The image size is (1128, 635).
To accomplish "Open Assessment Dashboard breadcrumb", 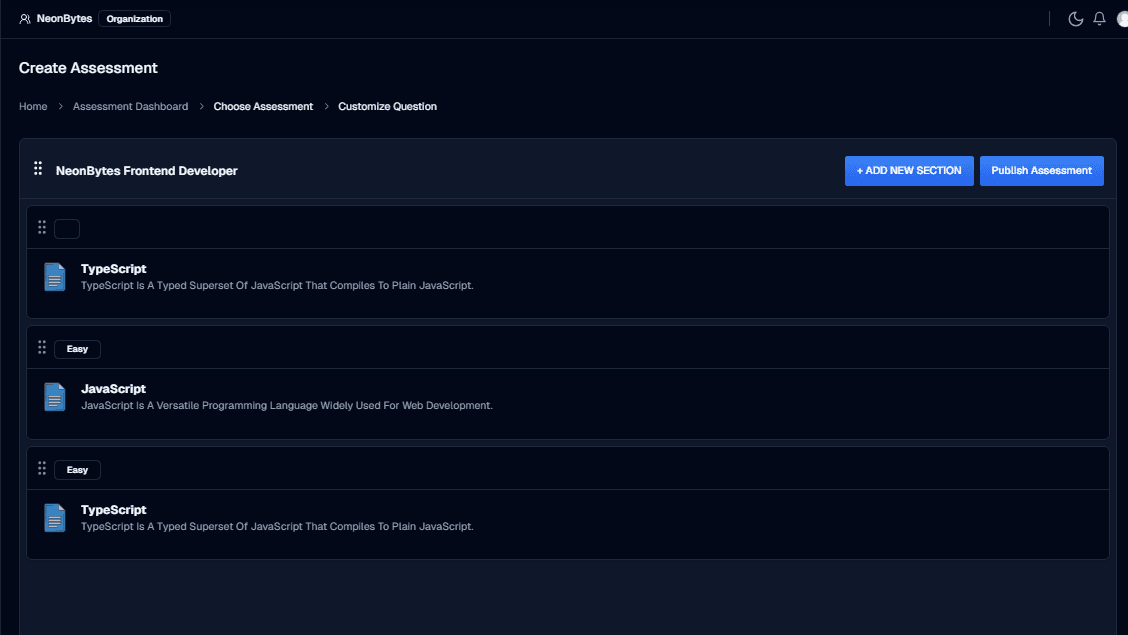I will [130, 106].
